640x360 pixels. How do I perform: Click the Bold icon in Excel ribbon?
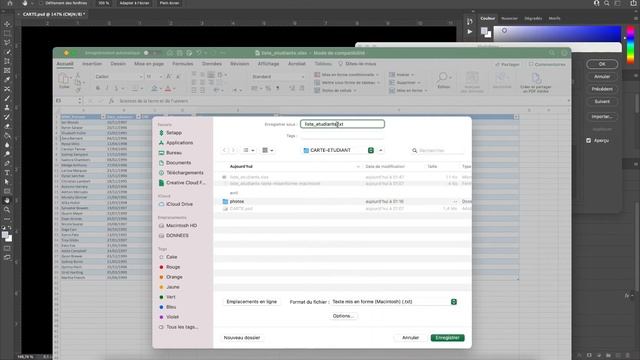(98, 89)
